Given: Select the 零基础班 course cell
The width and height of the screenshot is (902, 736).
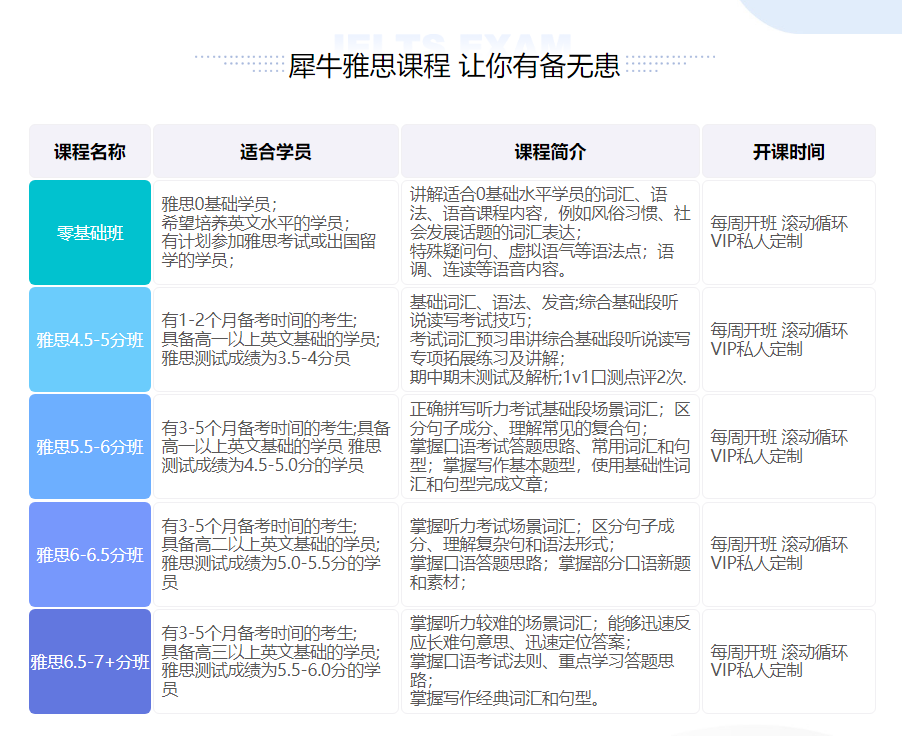Looking at the screenshot, I should click(x=90, y=232).
